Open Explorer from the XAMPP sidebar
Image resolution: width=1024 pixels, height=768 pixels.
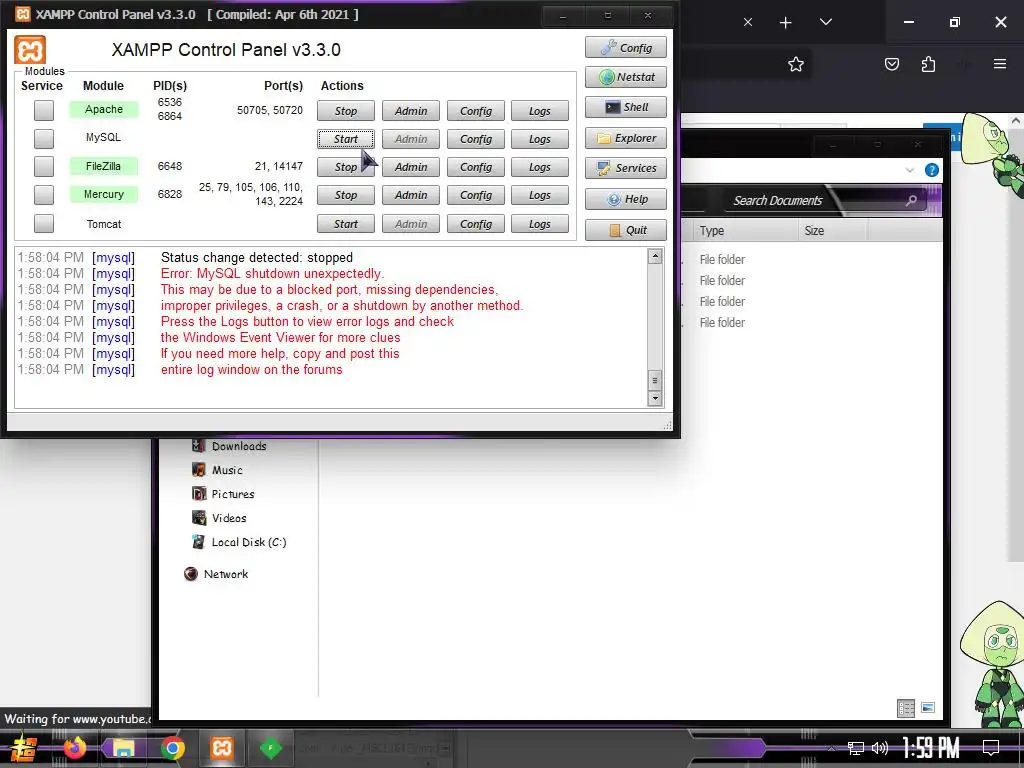(x=626, y=138)
